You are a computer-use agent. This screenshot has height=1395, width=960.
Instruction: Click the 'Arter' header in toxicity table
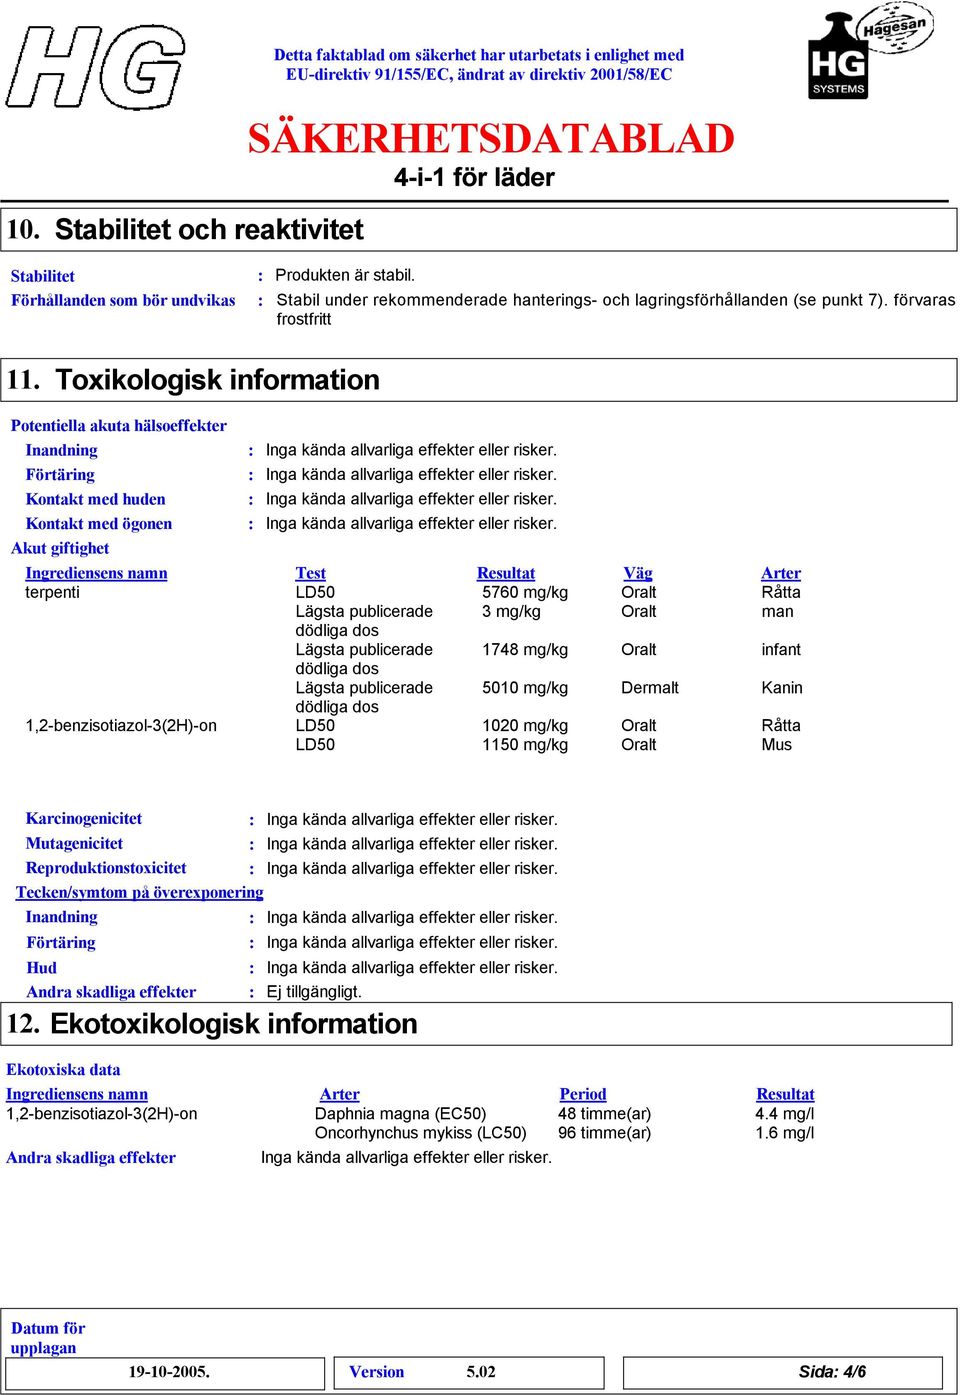pos(781,573)
